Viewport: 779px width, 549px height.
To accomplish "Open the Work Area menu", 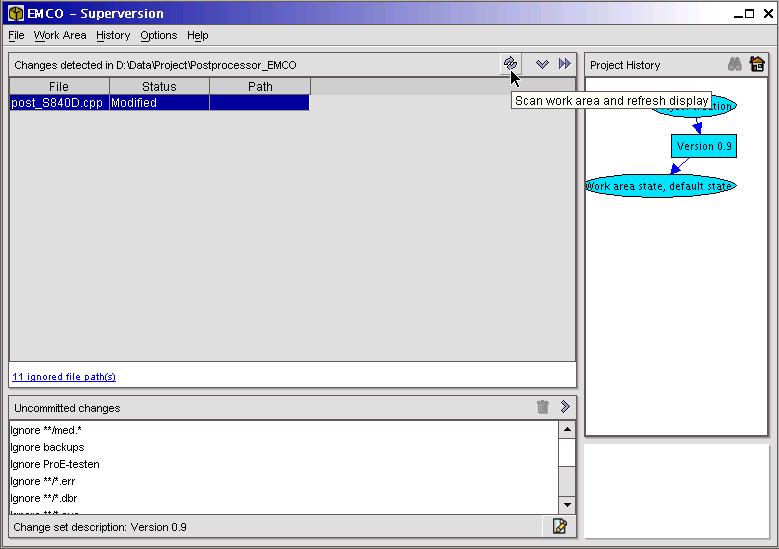I will coord(60,35).
